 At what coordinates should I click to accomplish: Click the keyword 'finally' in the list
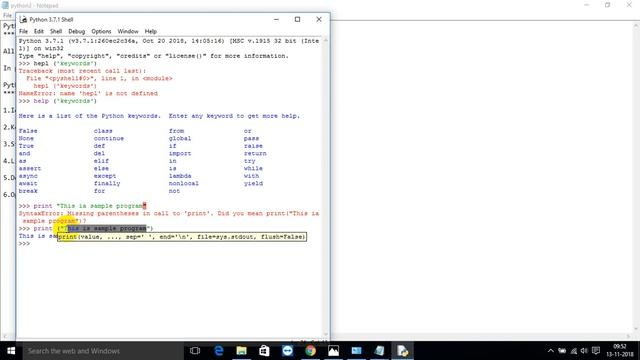(x=107, y=183)
